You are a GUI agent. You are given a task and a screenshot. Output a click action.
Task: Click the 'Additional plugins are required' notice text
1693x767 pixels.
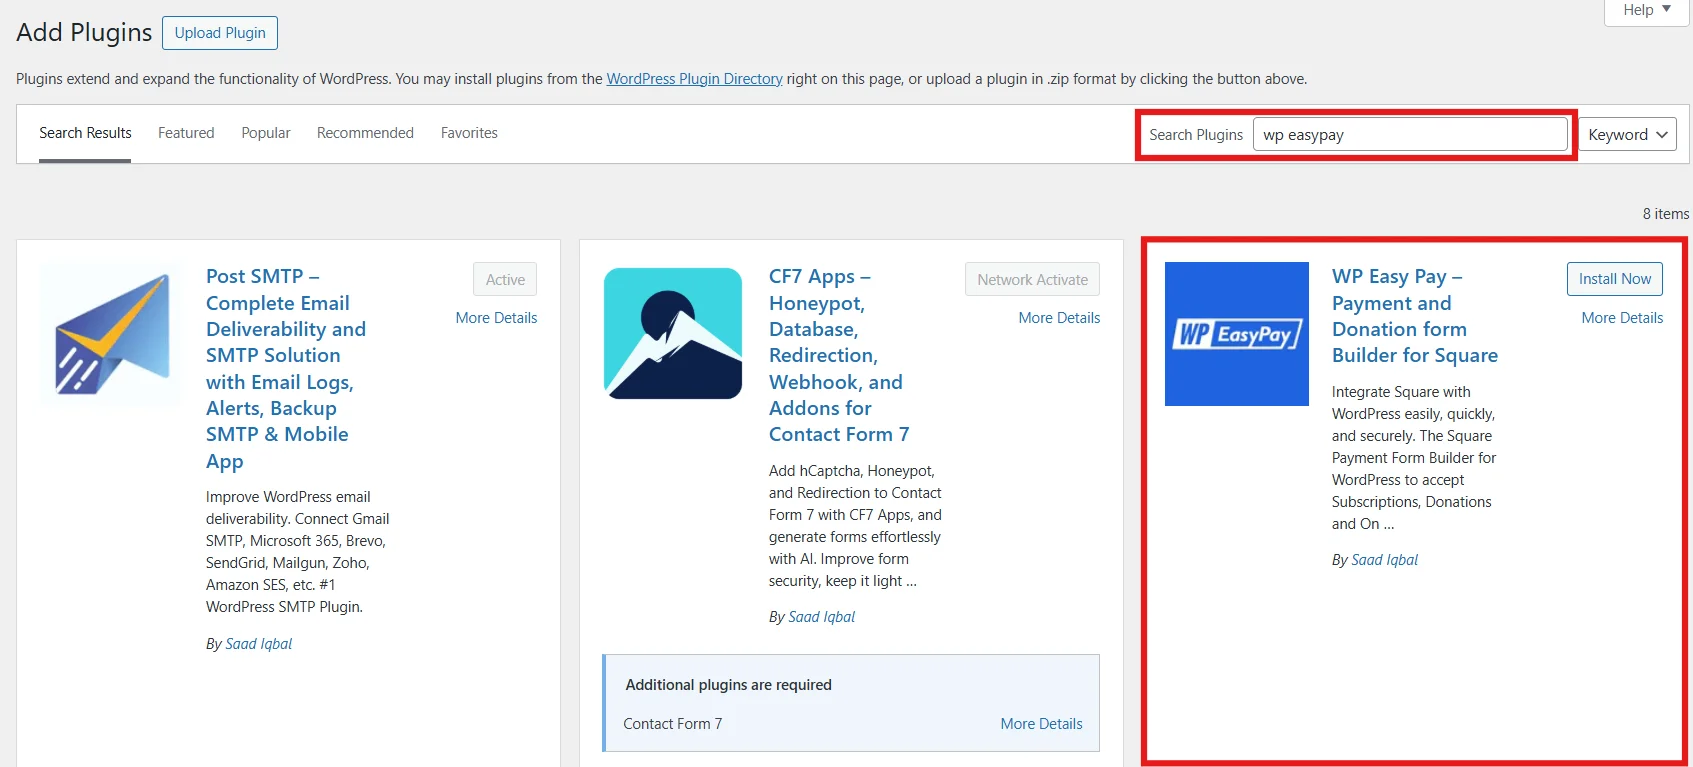pyautogui.click(x=728, y=685)
